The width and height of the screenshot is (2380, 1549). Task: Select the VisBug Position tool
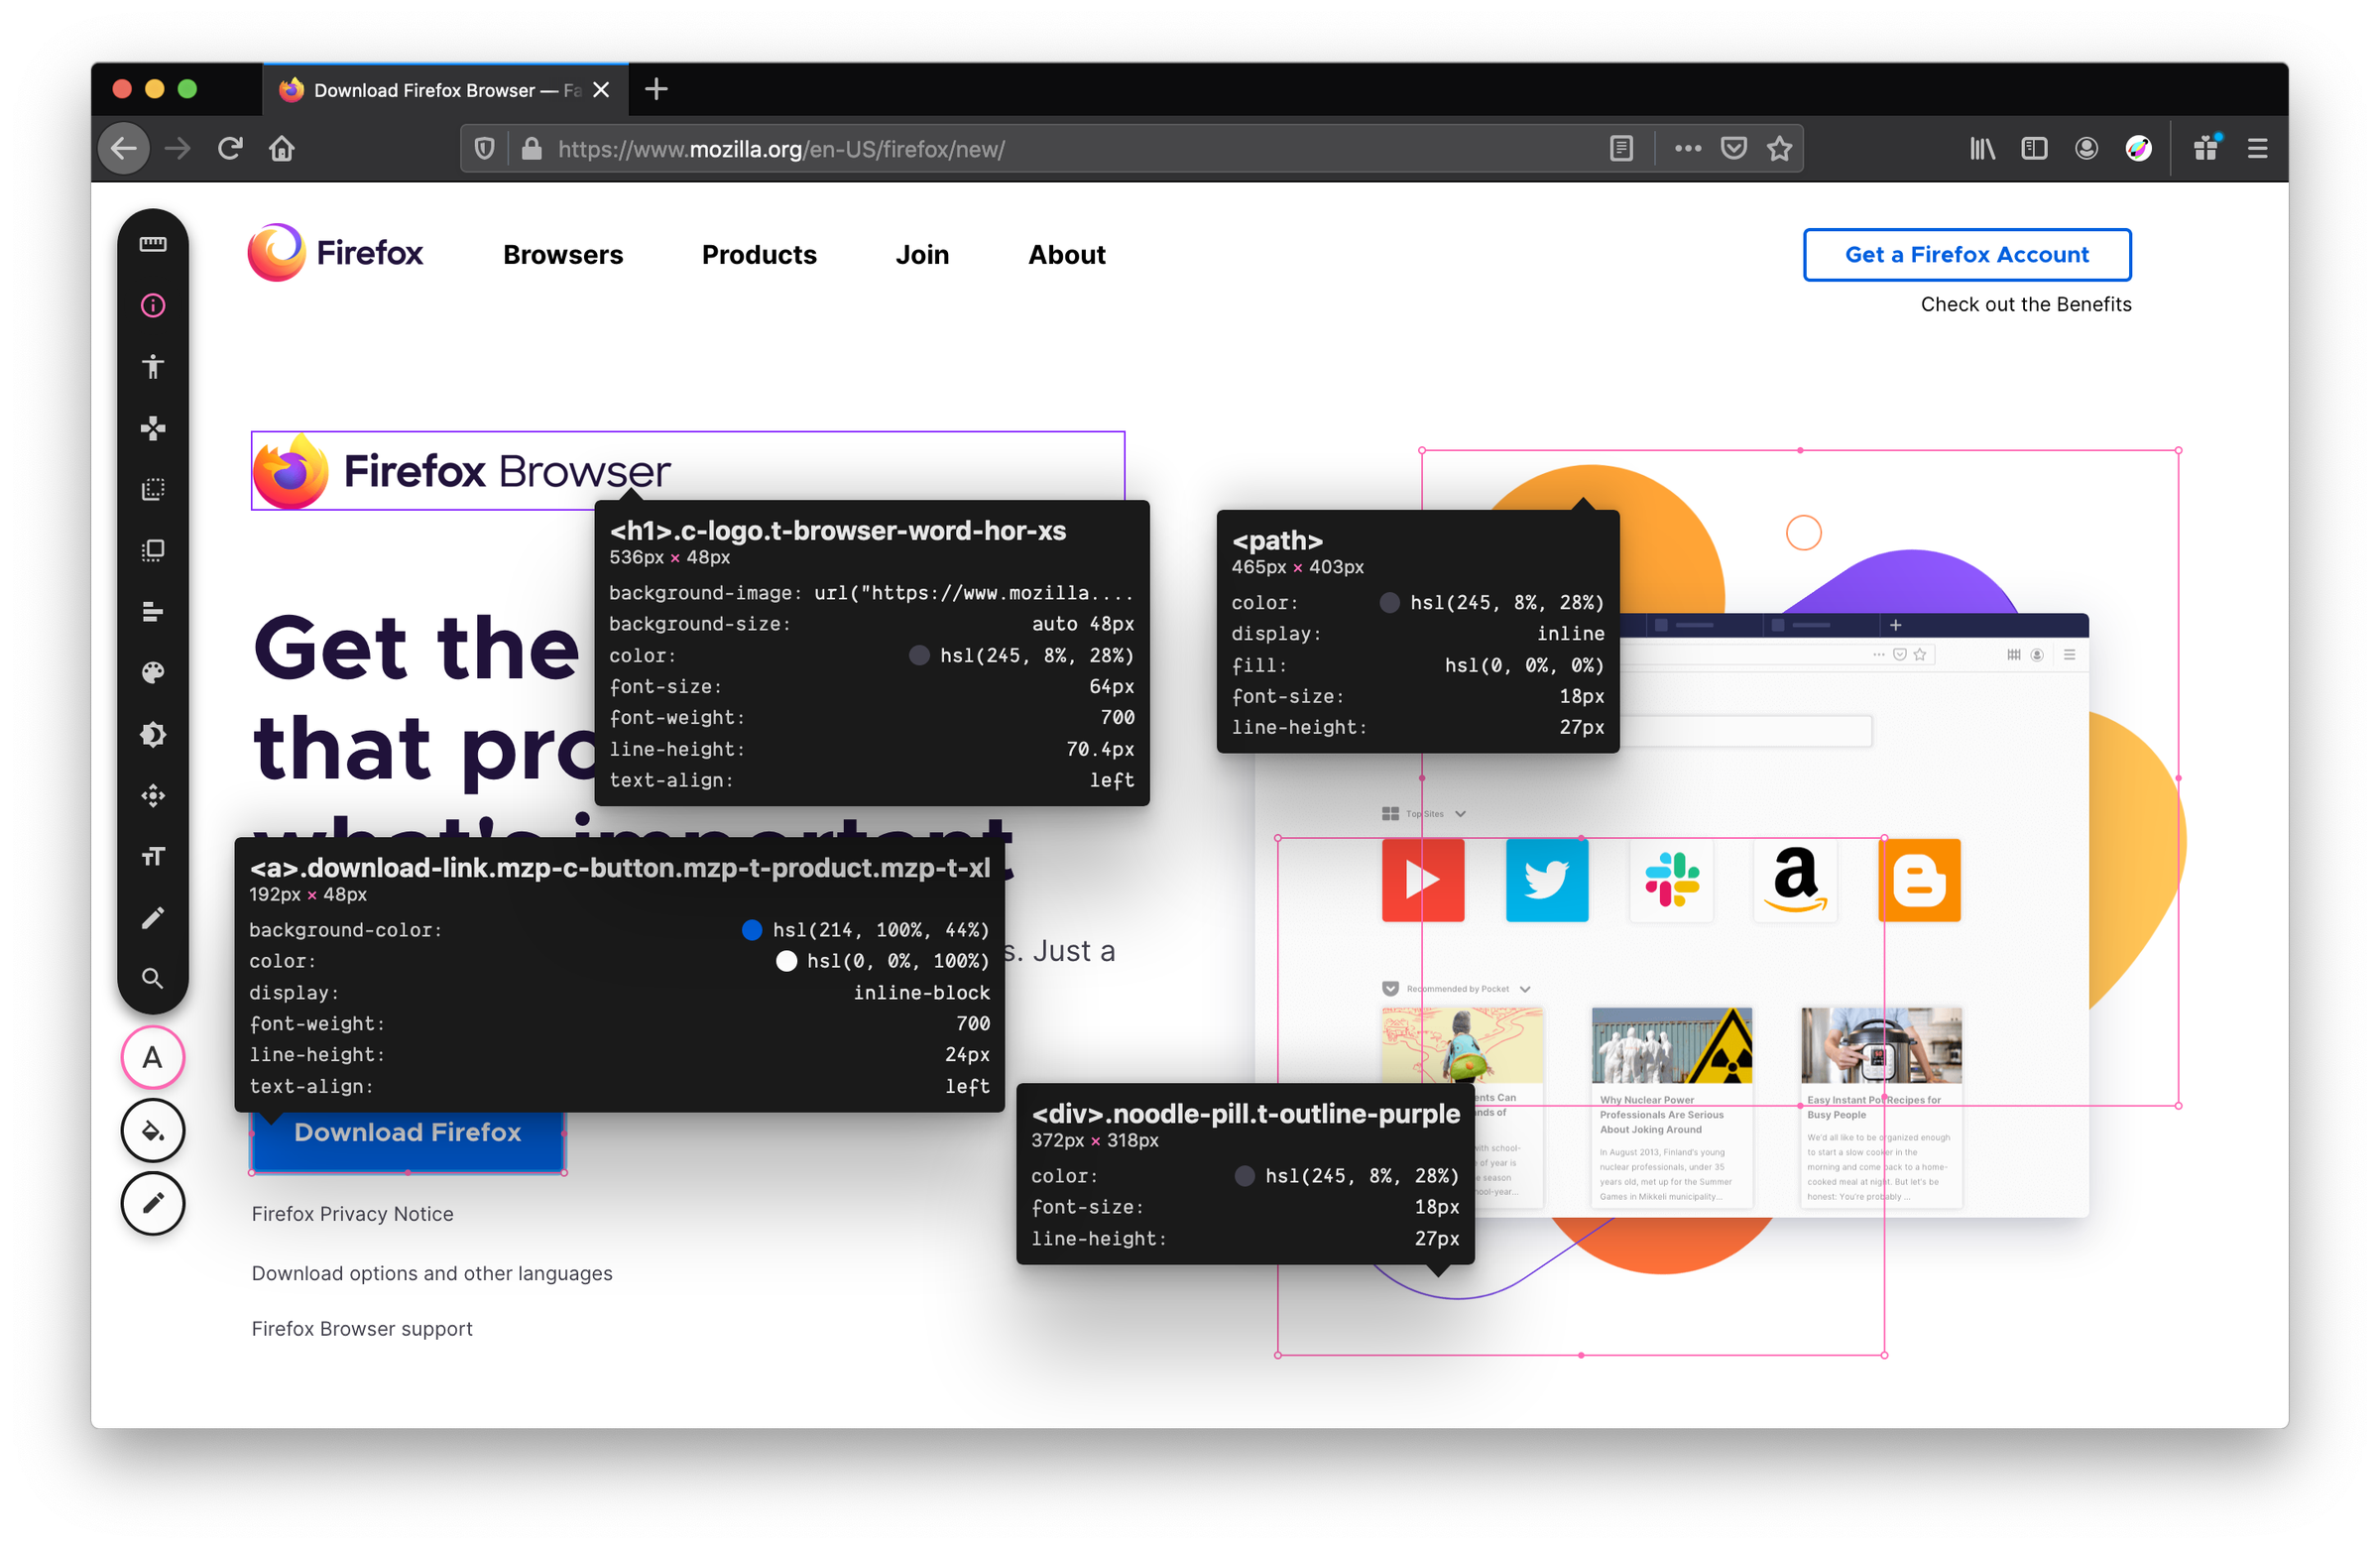point(153,796)
